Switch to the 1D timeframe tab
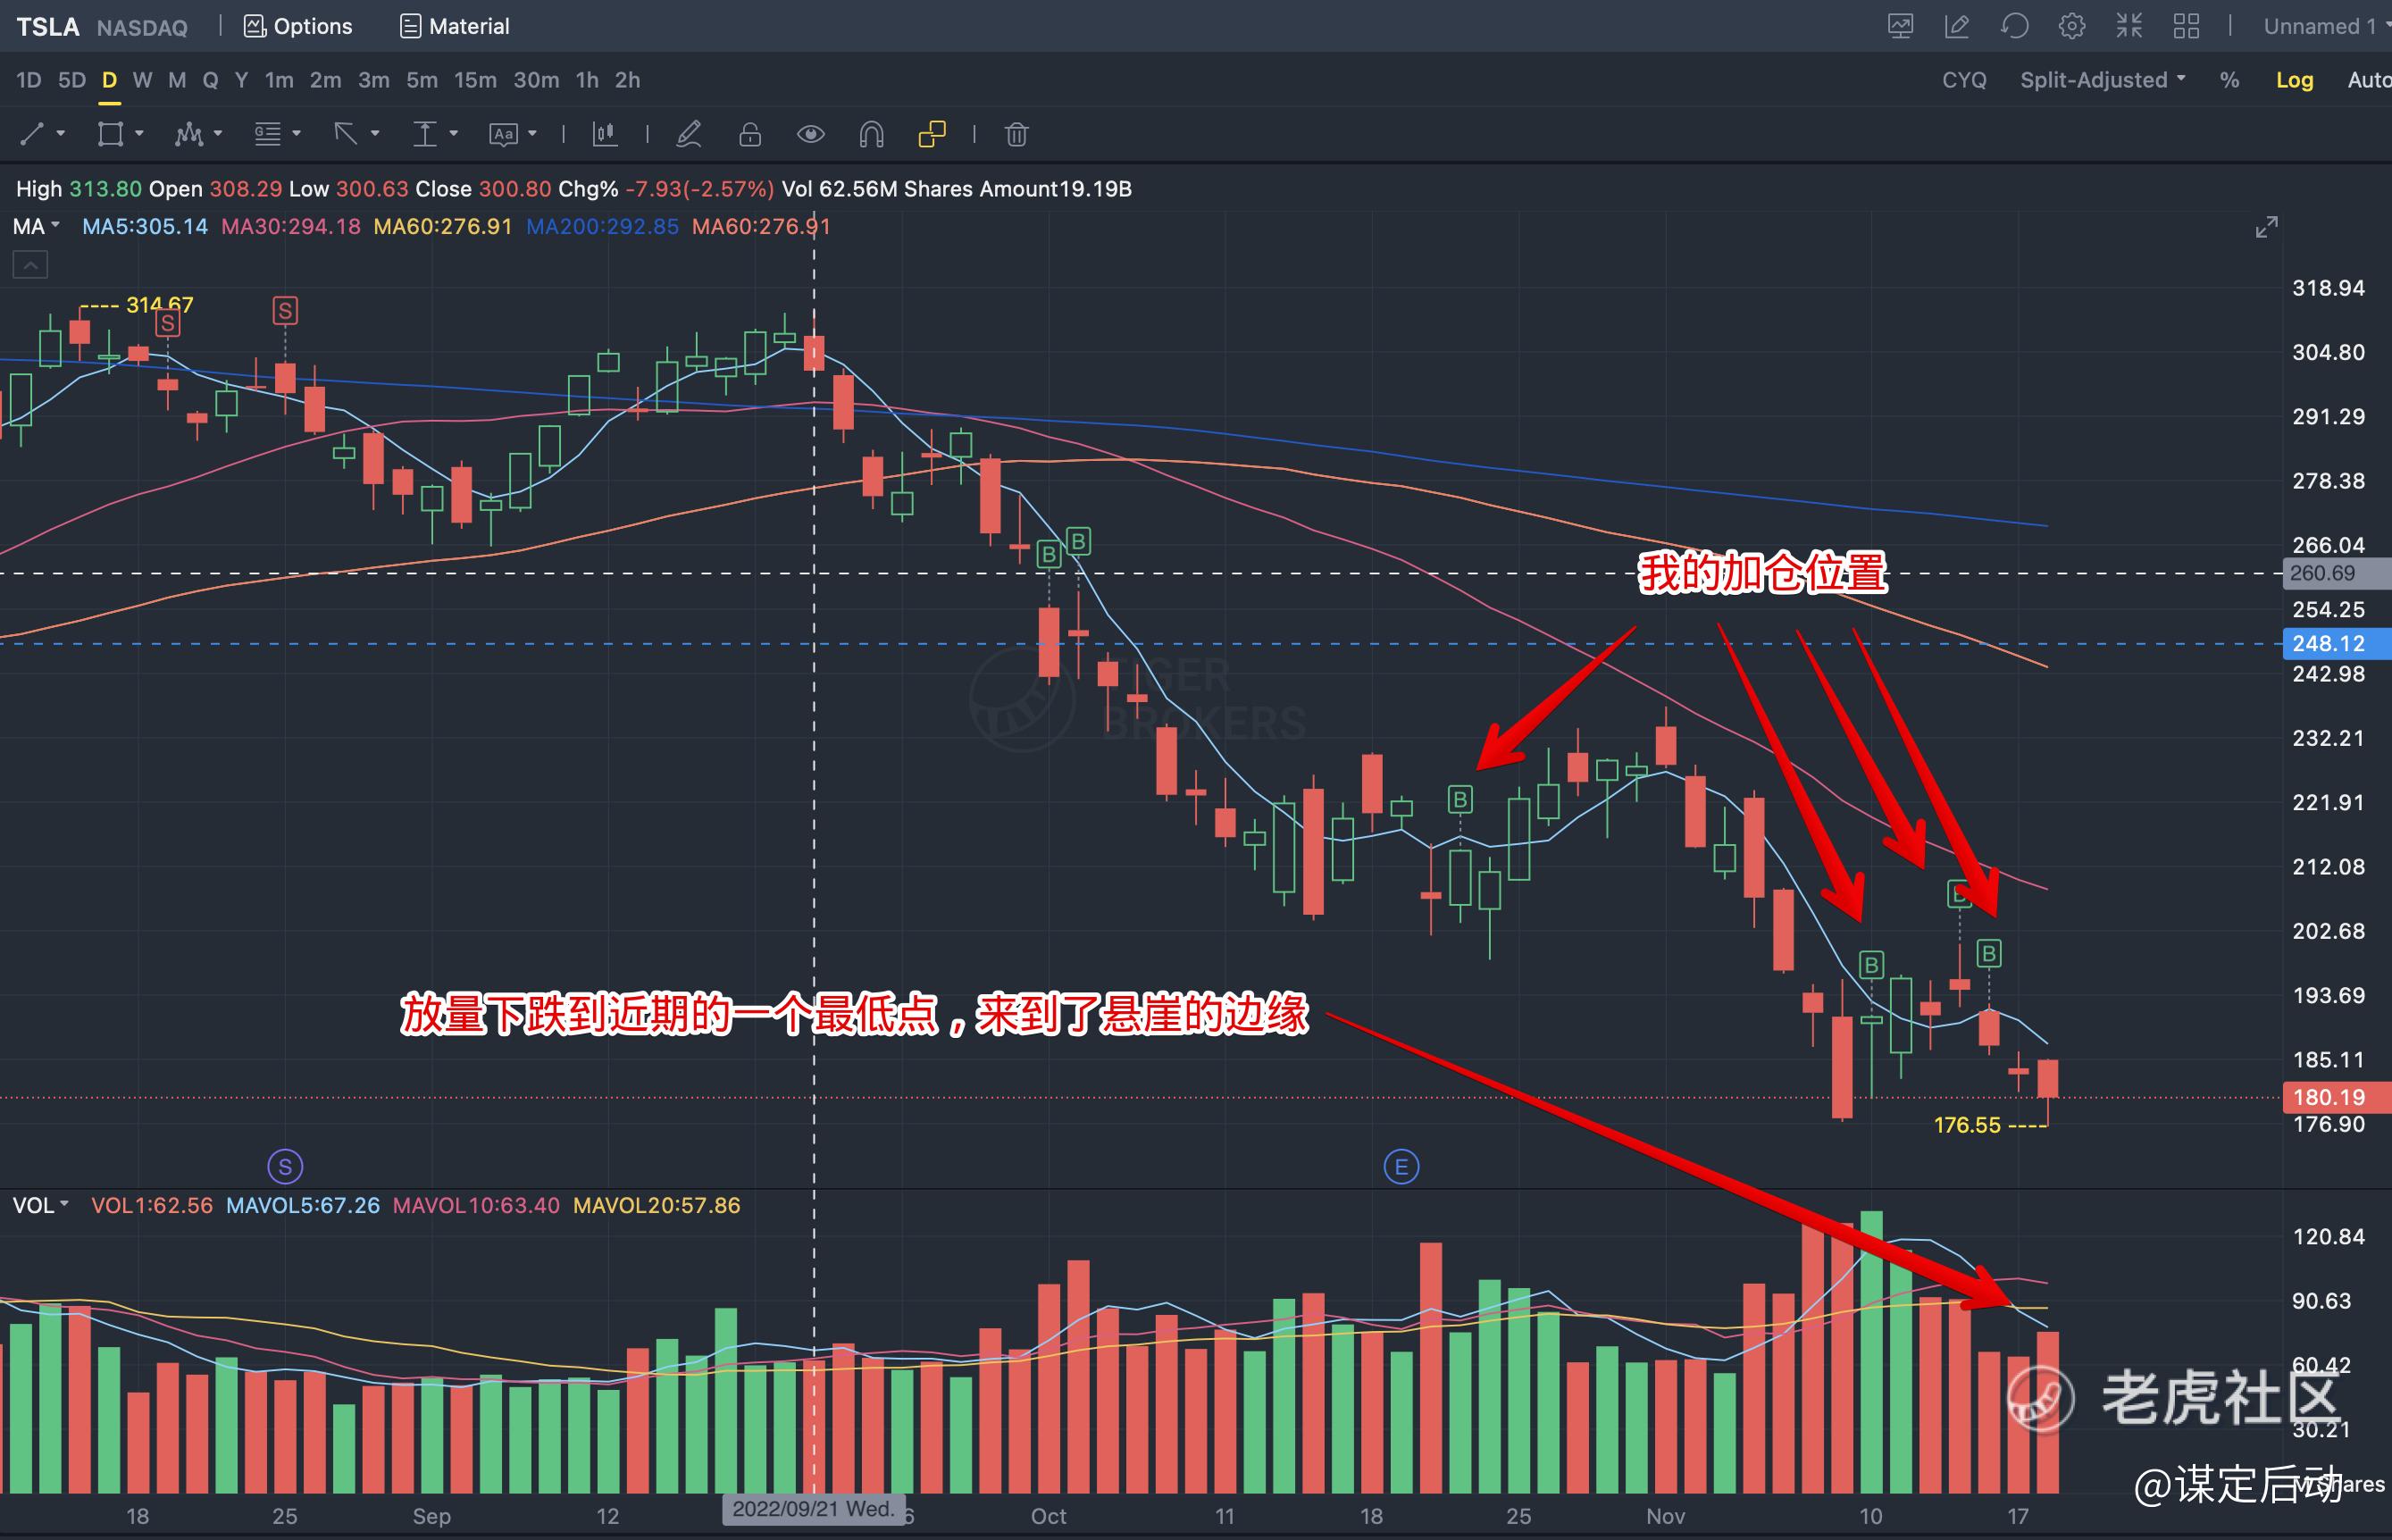Screen dimensions: 2392x1540 pos(29,80)
